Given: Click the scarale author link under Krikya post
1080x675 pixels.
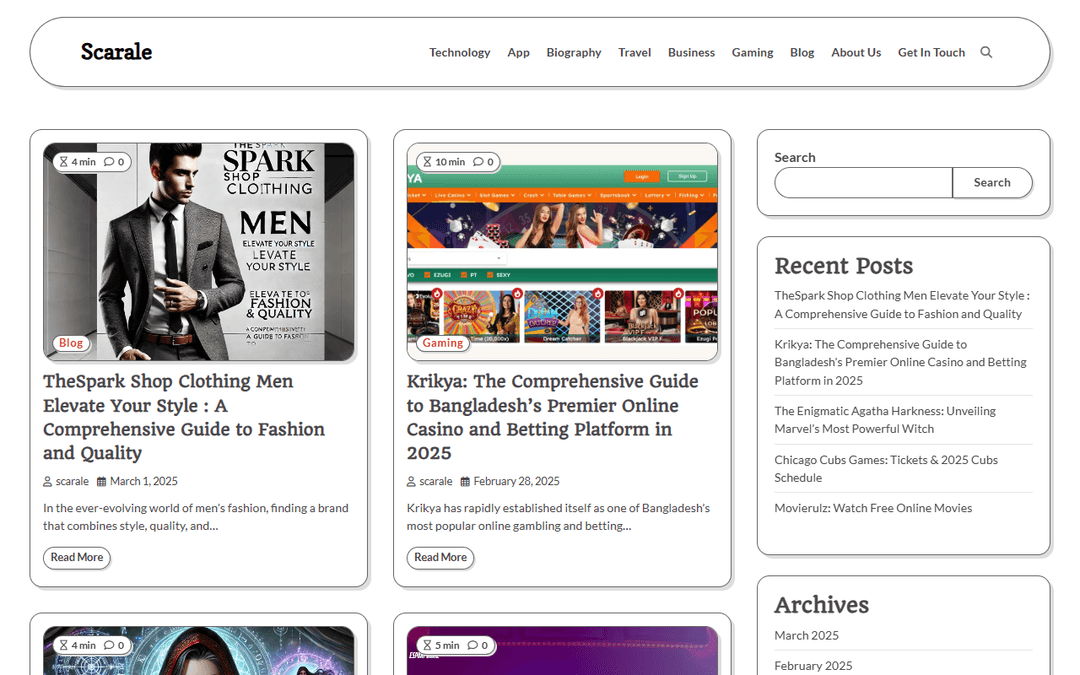Looking at the screenshot, I should tap(436, 481).
